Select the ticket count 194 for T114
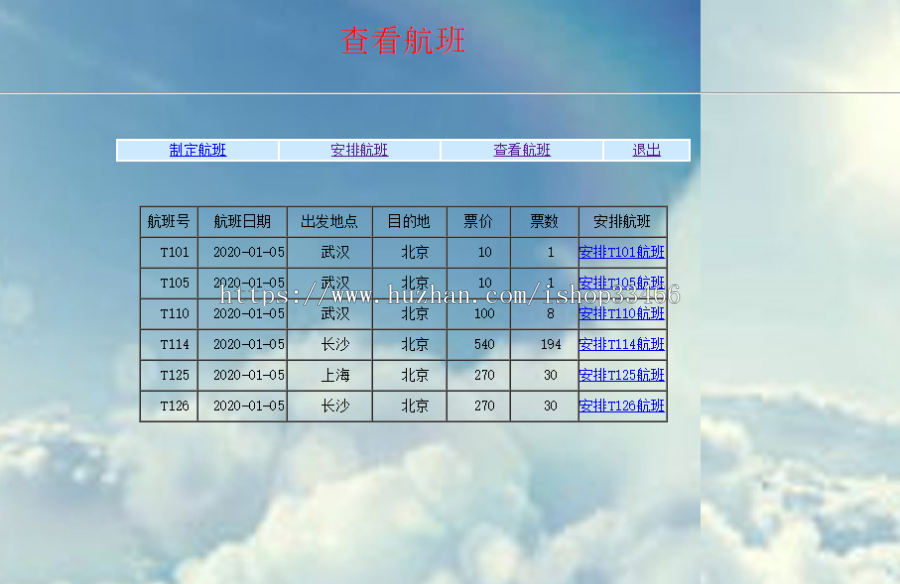Viewport: 900px width, 584px height. coord(545,344)
